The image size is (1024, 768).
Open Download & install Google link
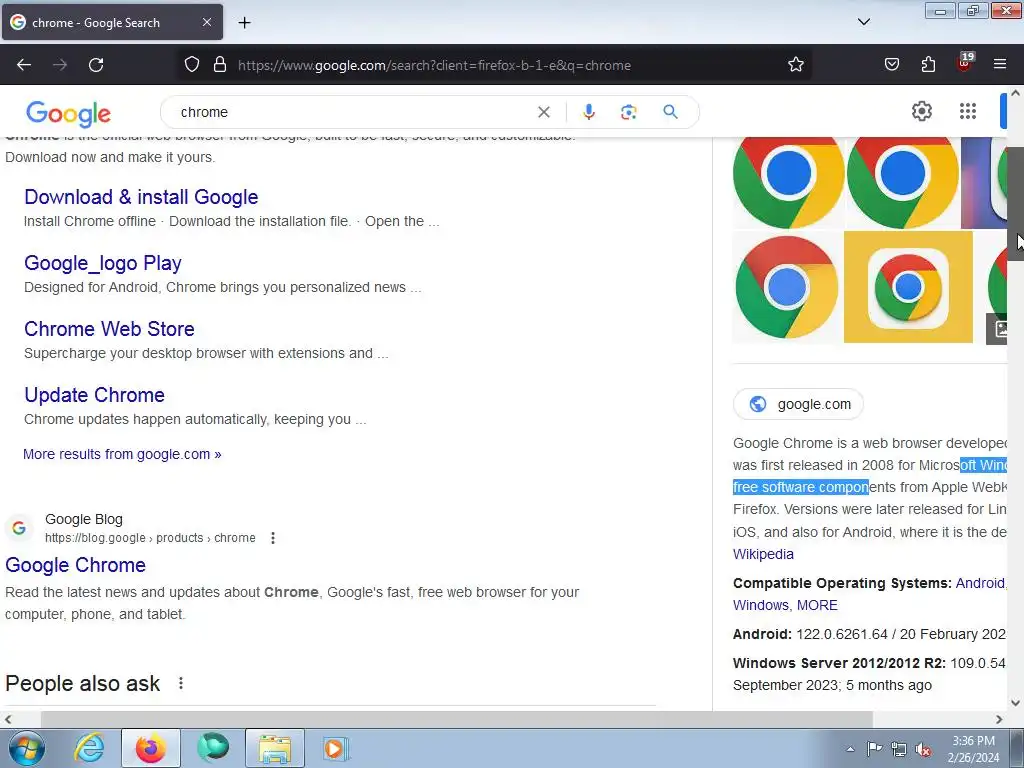click(x=141, y=197)
